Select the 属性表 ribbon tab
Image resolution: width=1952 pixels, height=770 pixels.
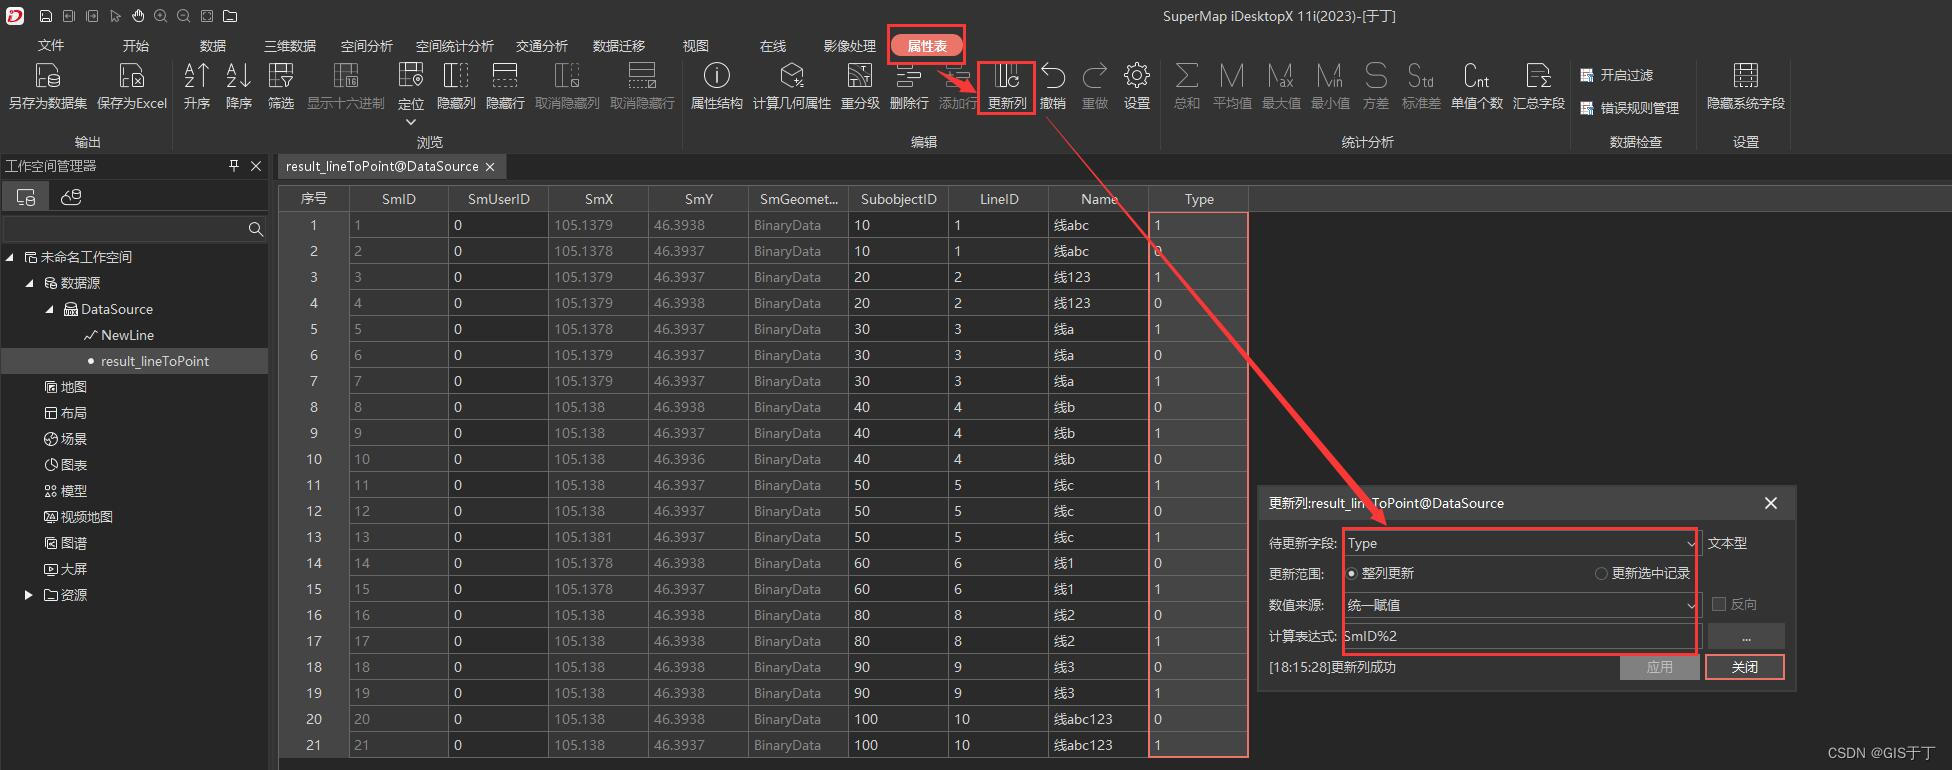click(927, 46)
